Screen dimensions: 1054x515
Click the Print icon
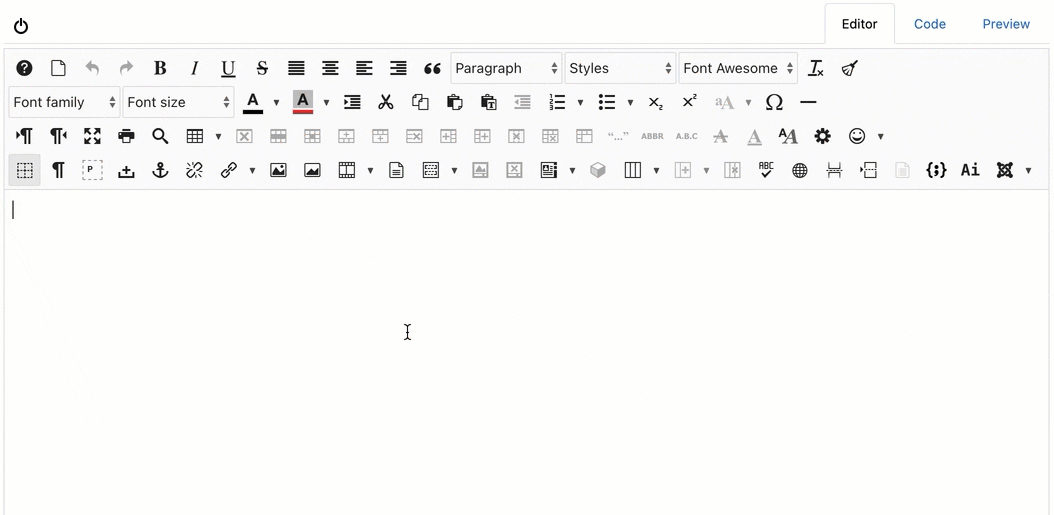click(x=126, y=136)
